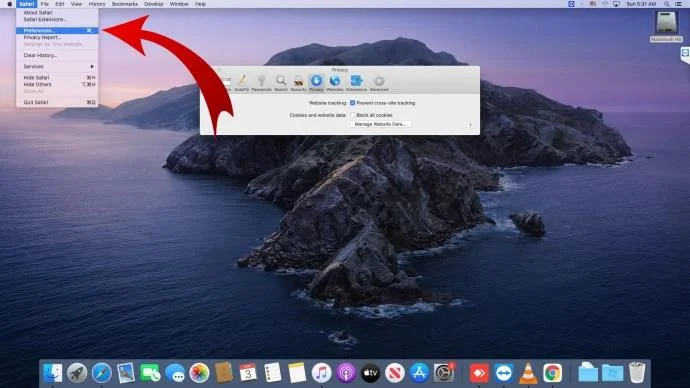
Task: Open Privacy Report from the Safari menu
Action: tap(57, 37)
